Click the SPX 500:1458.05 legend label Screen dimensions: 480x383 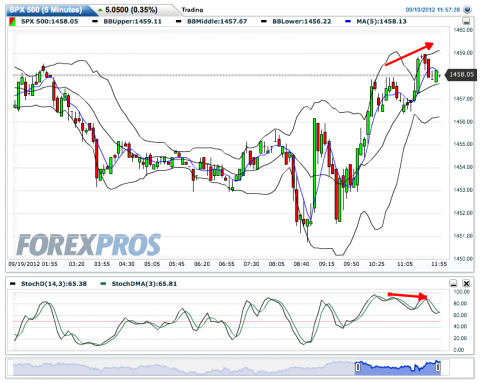[50, 22]
